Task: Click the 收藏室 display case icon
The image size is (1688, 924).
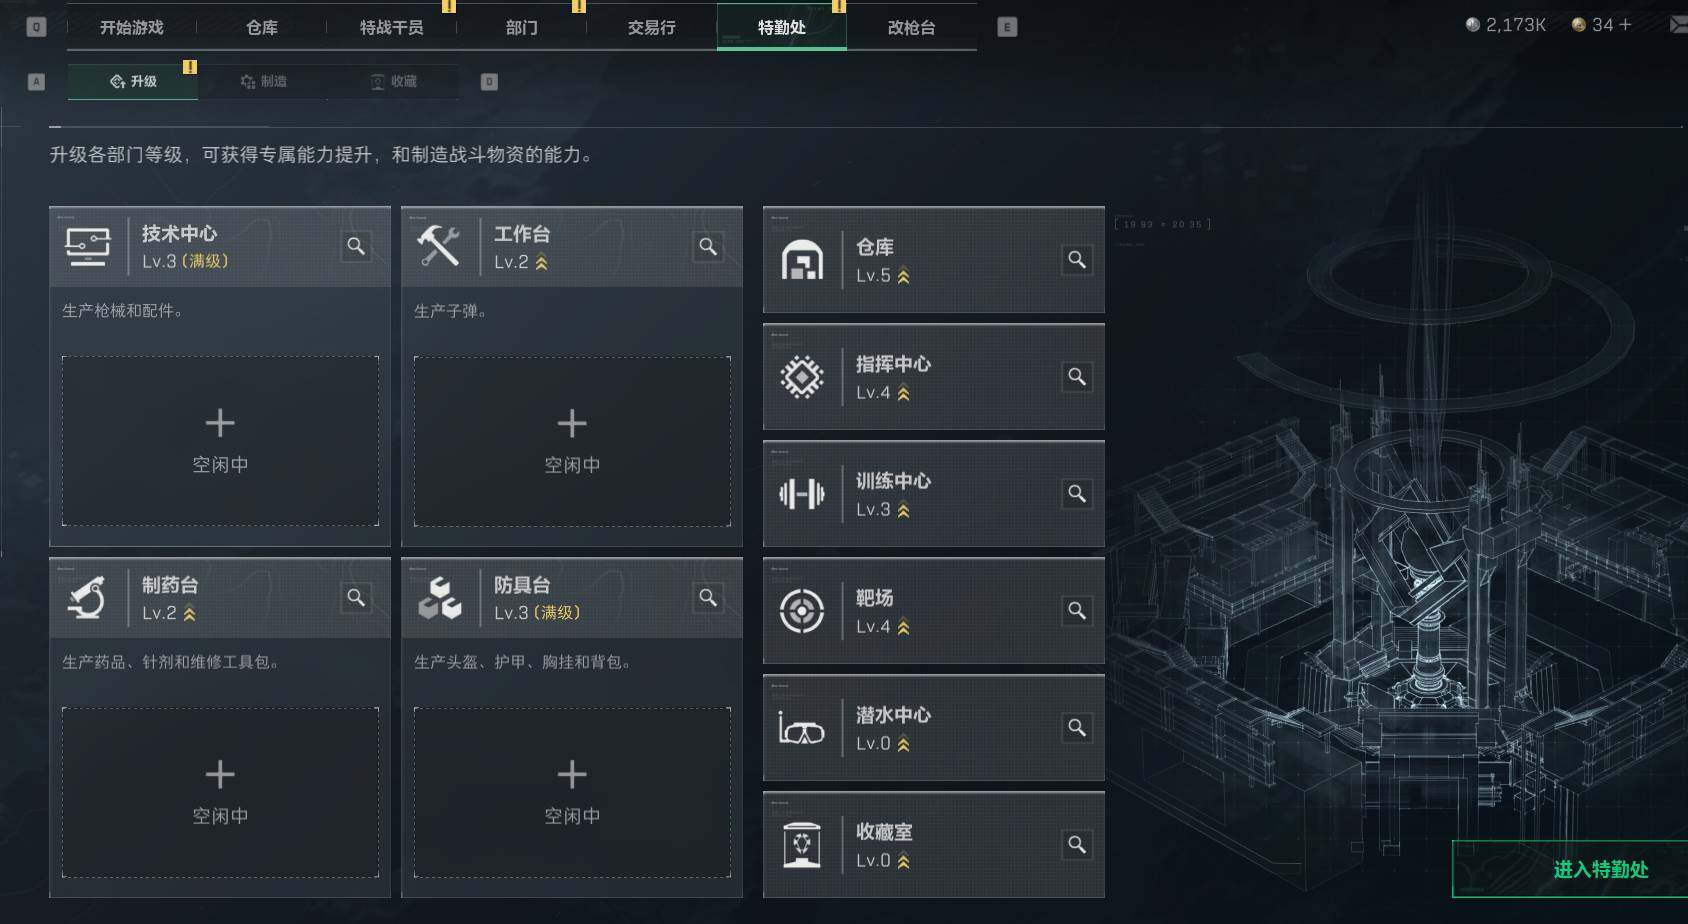Action: (802, 845)
